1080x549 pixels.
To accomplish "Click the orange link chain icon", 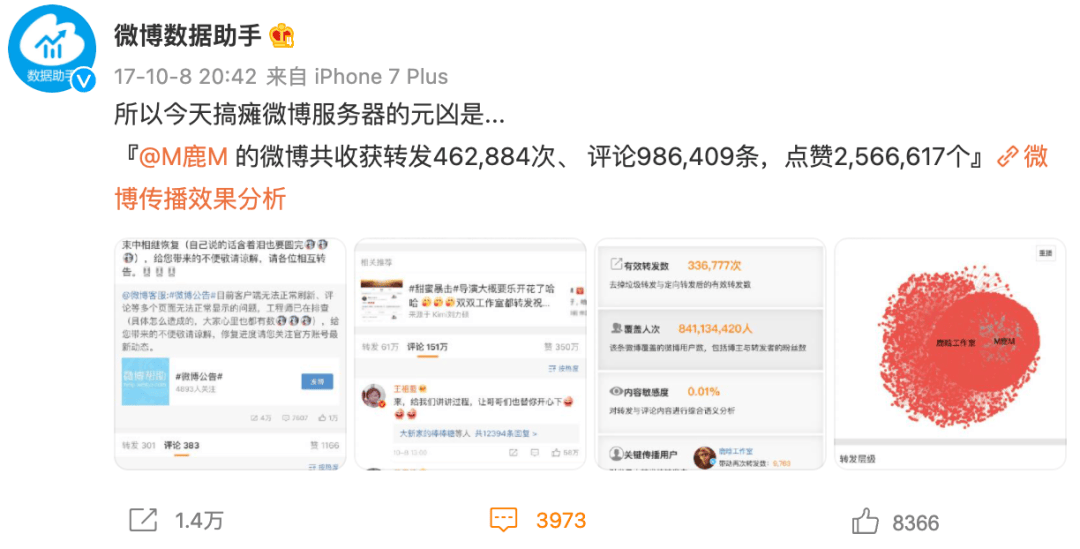I will coord(1008,157).
